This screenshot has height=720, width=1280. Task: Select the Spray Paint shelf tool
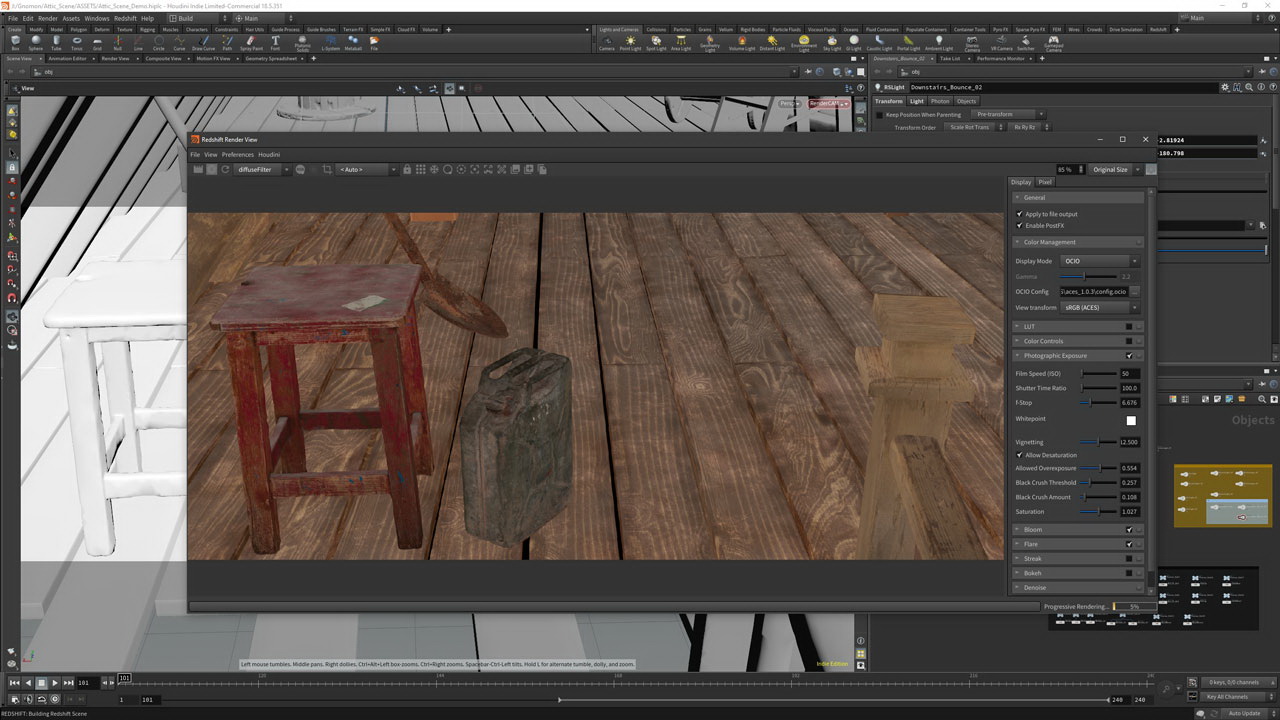click(x=251, y=43)
